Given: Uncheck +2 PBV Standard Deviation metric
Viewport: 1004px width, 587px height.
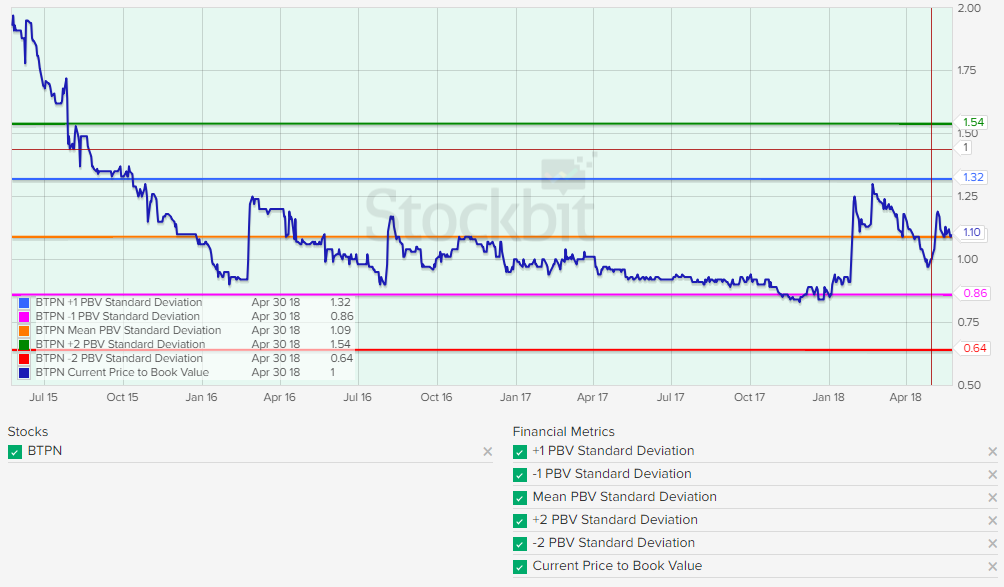Looking at the screenshot, I should pyautogui.click(x=520, y=521).
